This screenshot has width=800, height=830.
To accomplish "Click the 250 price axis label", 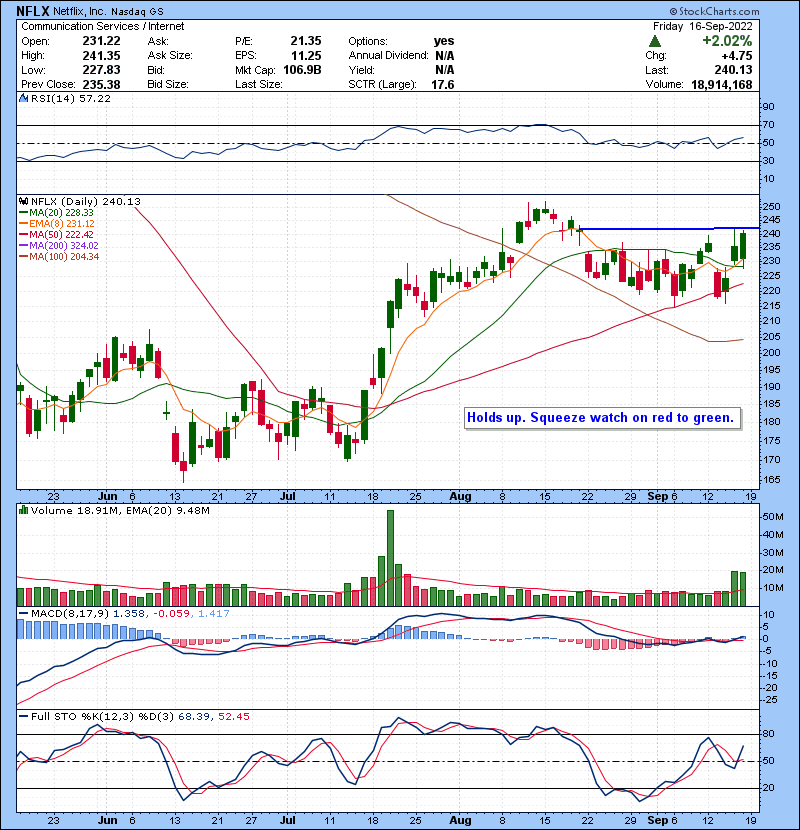I will point(771,206).
